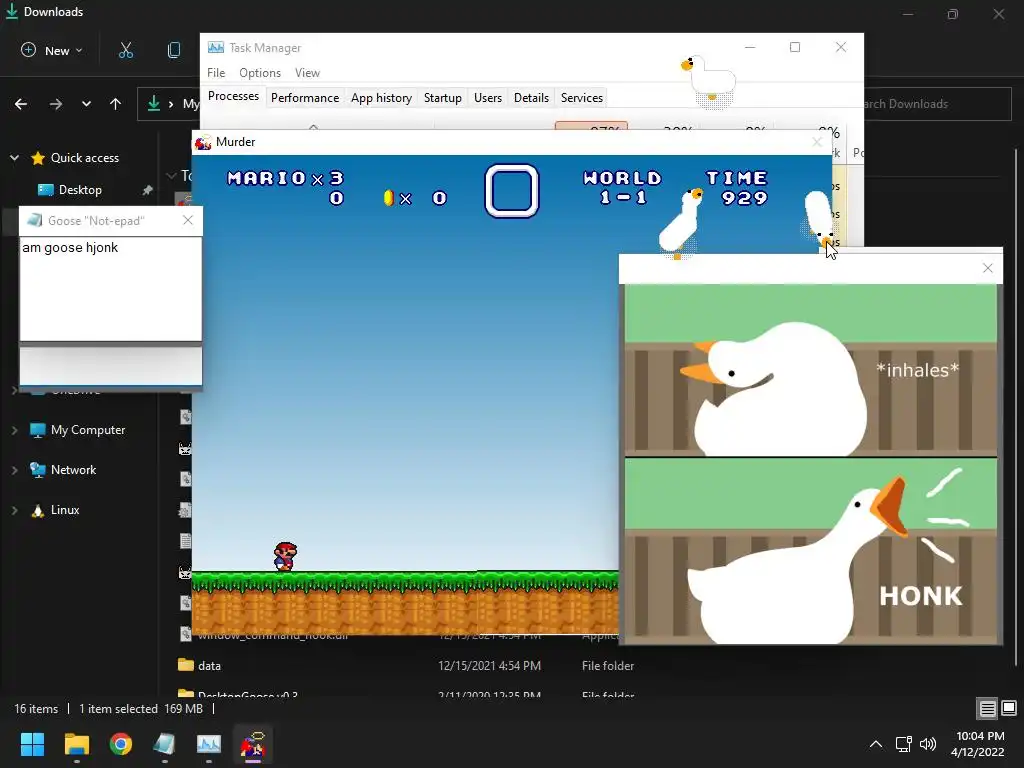Click inside the Search Downloads box
The image size is (1024, 768).
(x=937, y=104)
